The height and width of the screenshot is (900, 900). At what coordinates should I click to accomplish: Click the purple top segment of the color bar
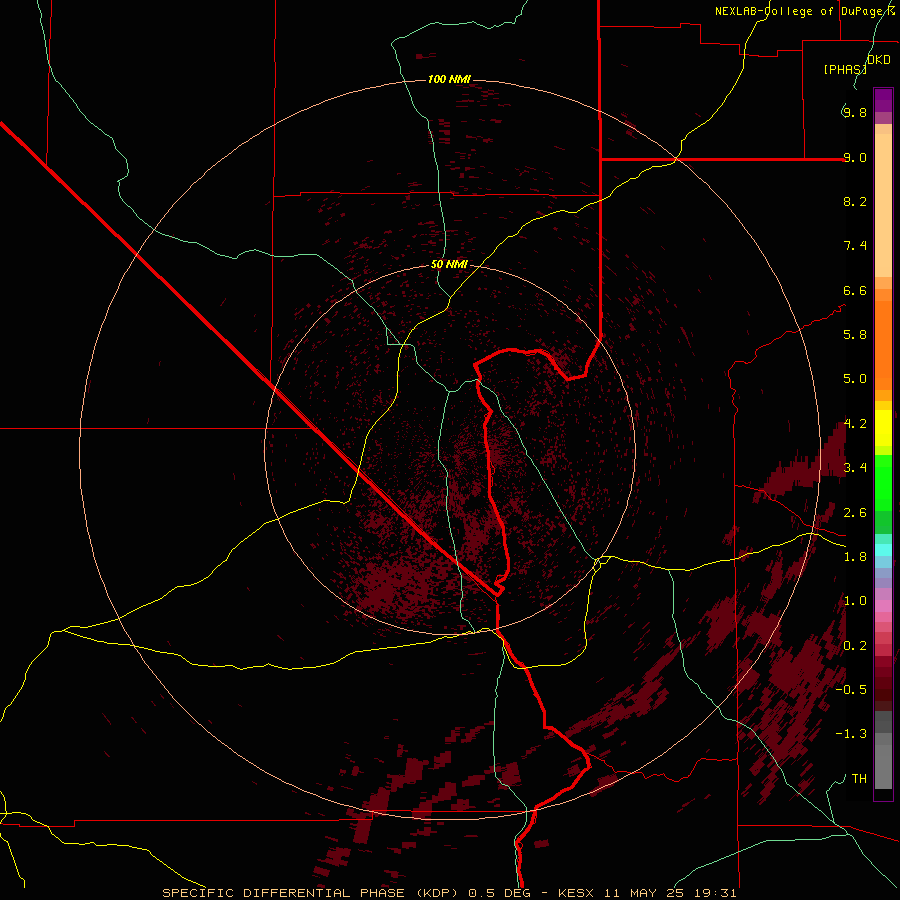[x=883, y=100]
